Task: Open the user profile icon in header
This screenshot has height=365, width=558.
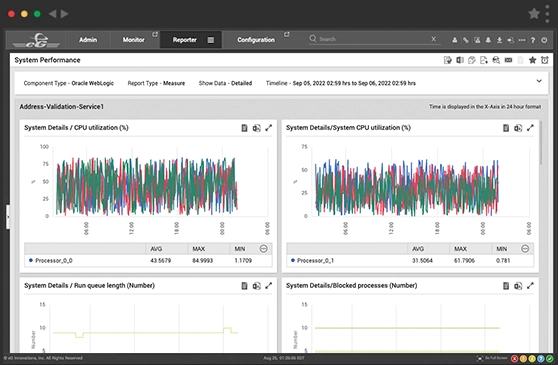Action: pos(454,40)
